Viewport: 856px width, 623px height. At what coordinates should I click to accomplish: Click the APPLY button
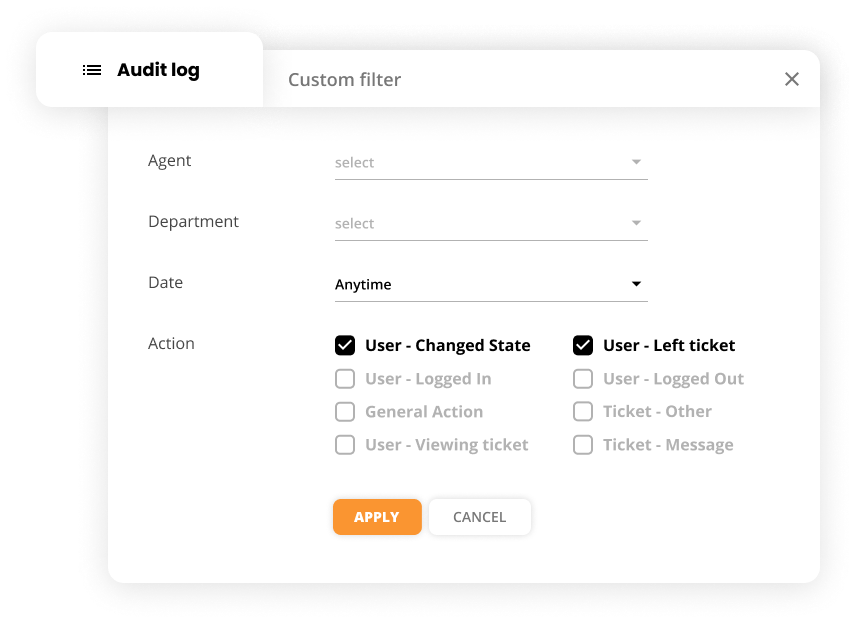pos(377,517)
